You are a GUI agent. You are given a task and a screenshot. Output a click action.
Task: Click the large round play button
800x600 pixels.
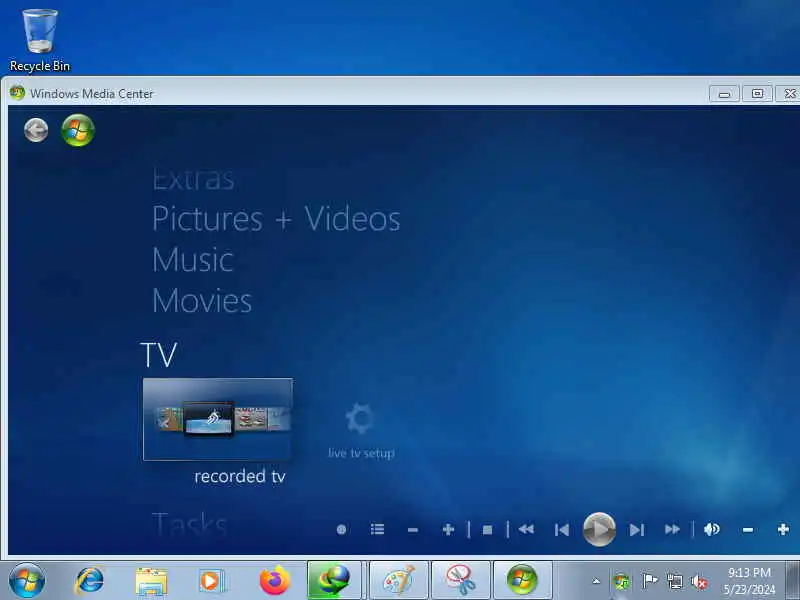tap(599, 530)
